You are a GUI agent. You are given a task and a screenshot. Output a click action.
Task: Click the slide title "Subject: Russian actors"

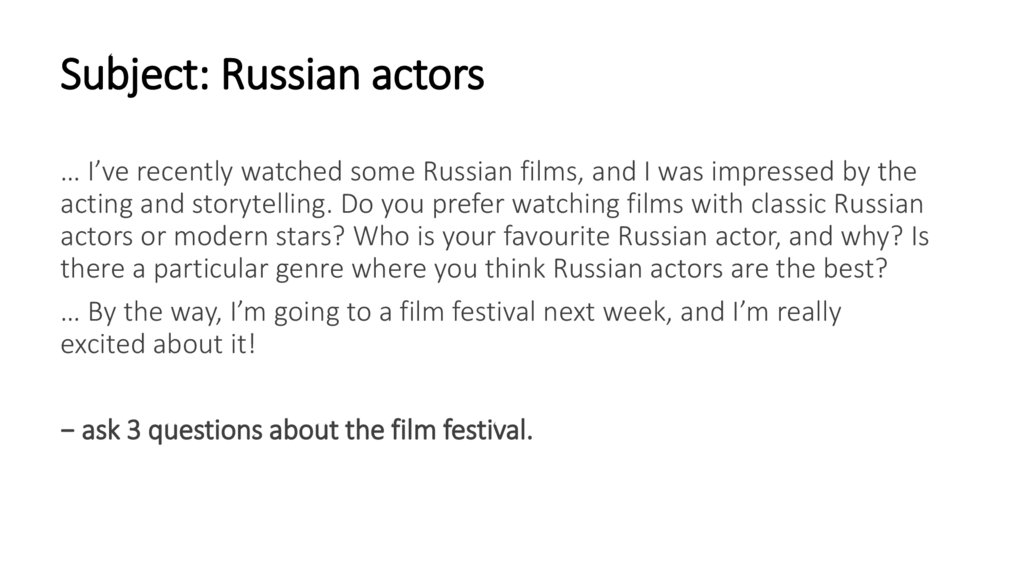tap(272, 75)
